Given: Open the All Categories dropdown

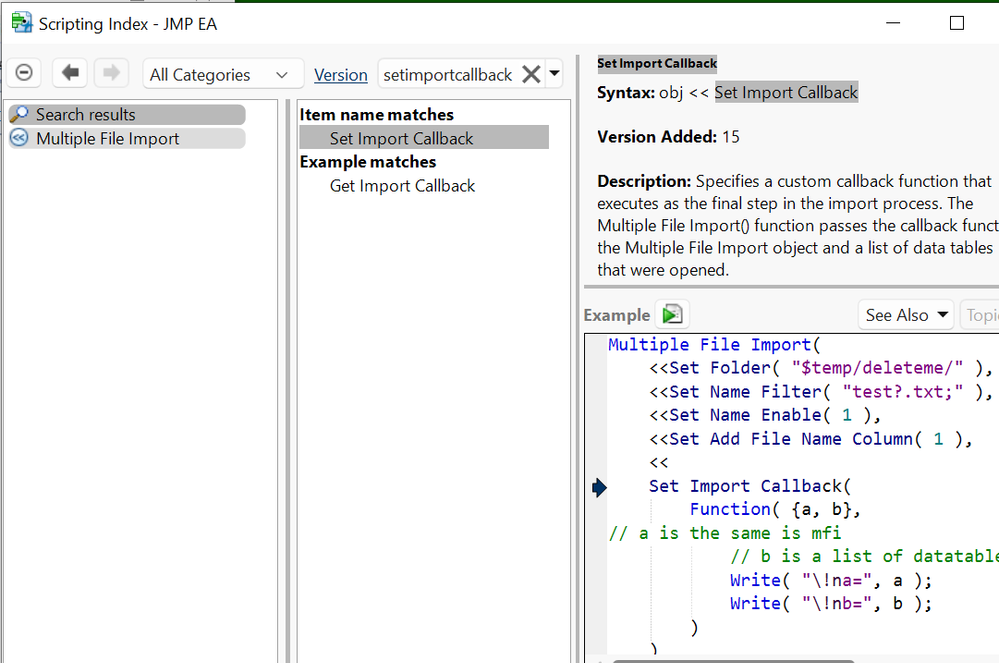Looking at the screenshot, I should pos(220,74).
